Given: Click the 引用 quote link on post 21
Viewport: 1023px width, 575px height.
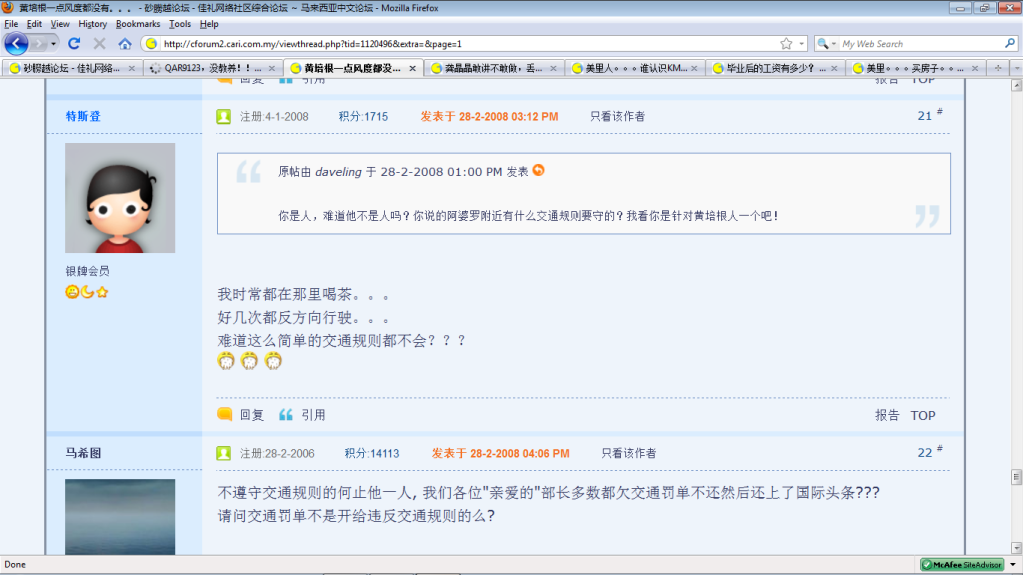Looking at the screenshot, I should 313,415.
